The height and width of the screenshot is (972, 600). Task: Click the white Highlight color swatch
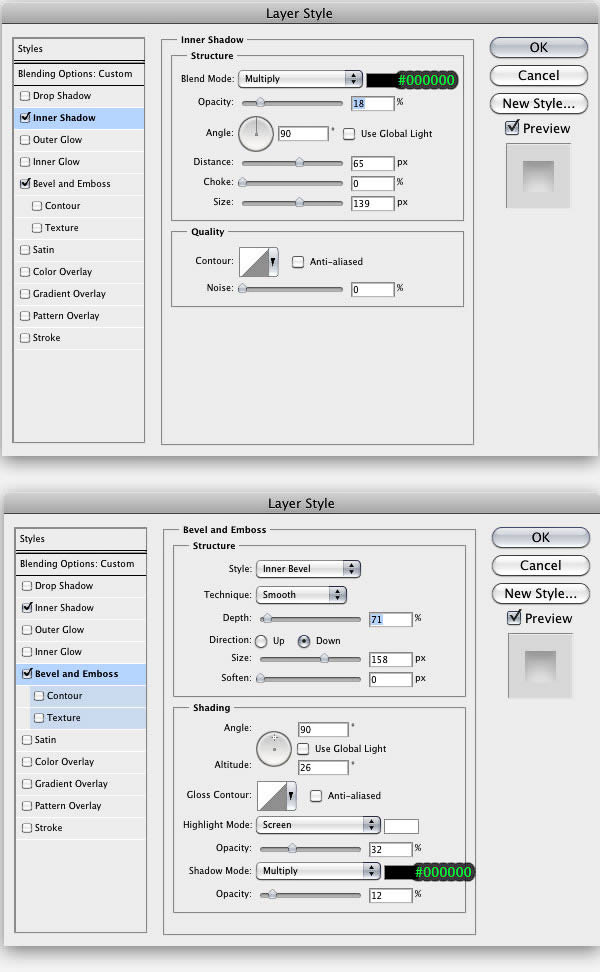(x=401, y=826)
